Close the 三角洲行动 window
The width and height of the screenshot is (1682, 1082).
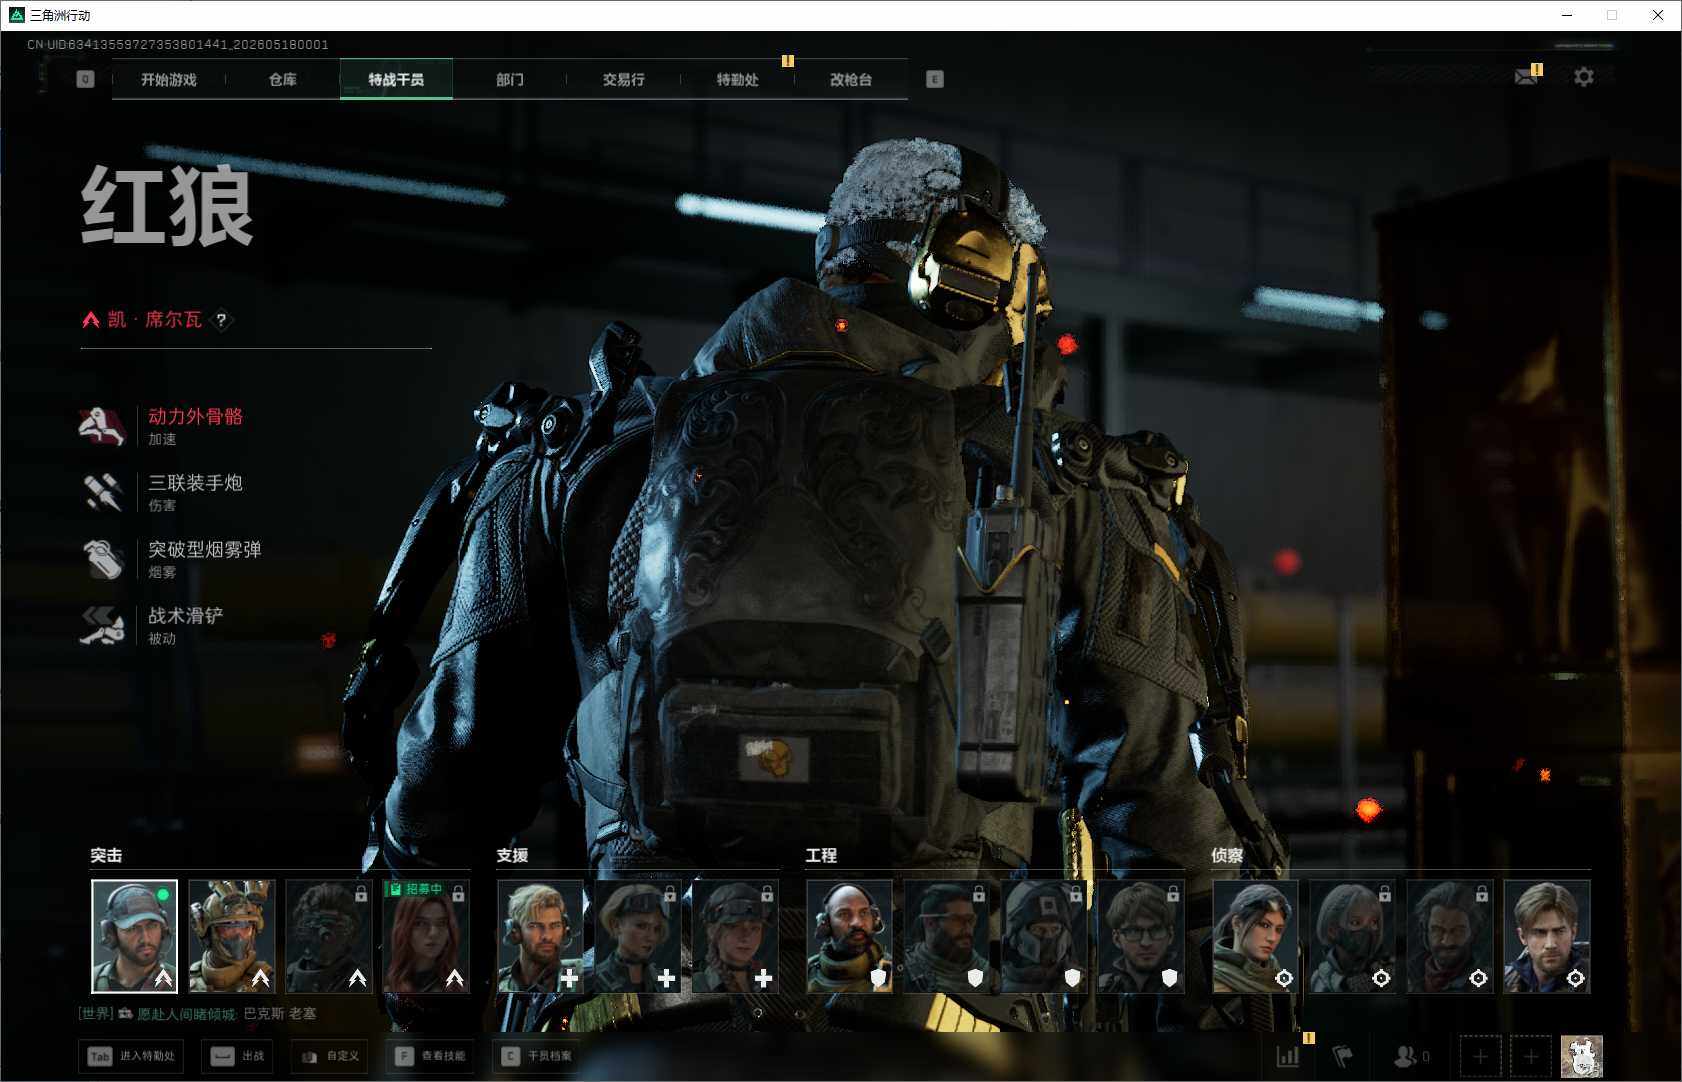point(1658,15)
